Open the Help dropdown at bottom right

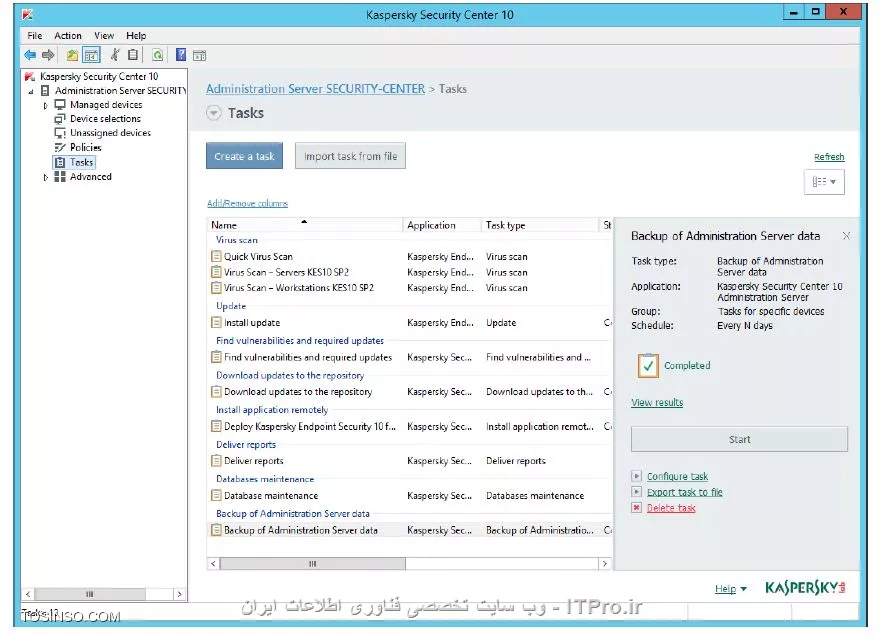731,588
